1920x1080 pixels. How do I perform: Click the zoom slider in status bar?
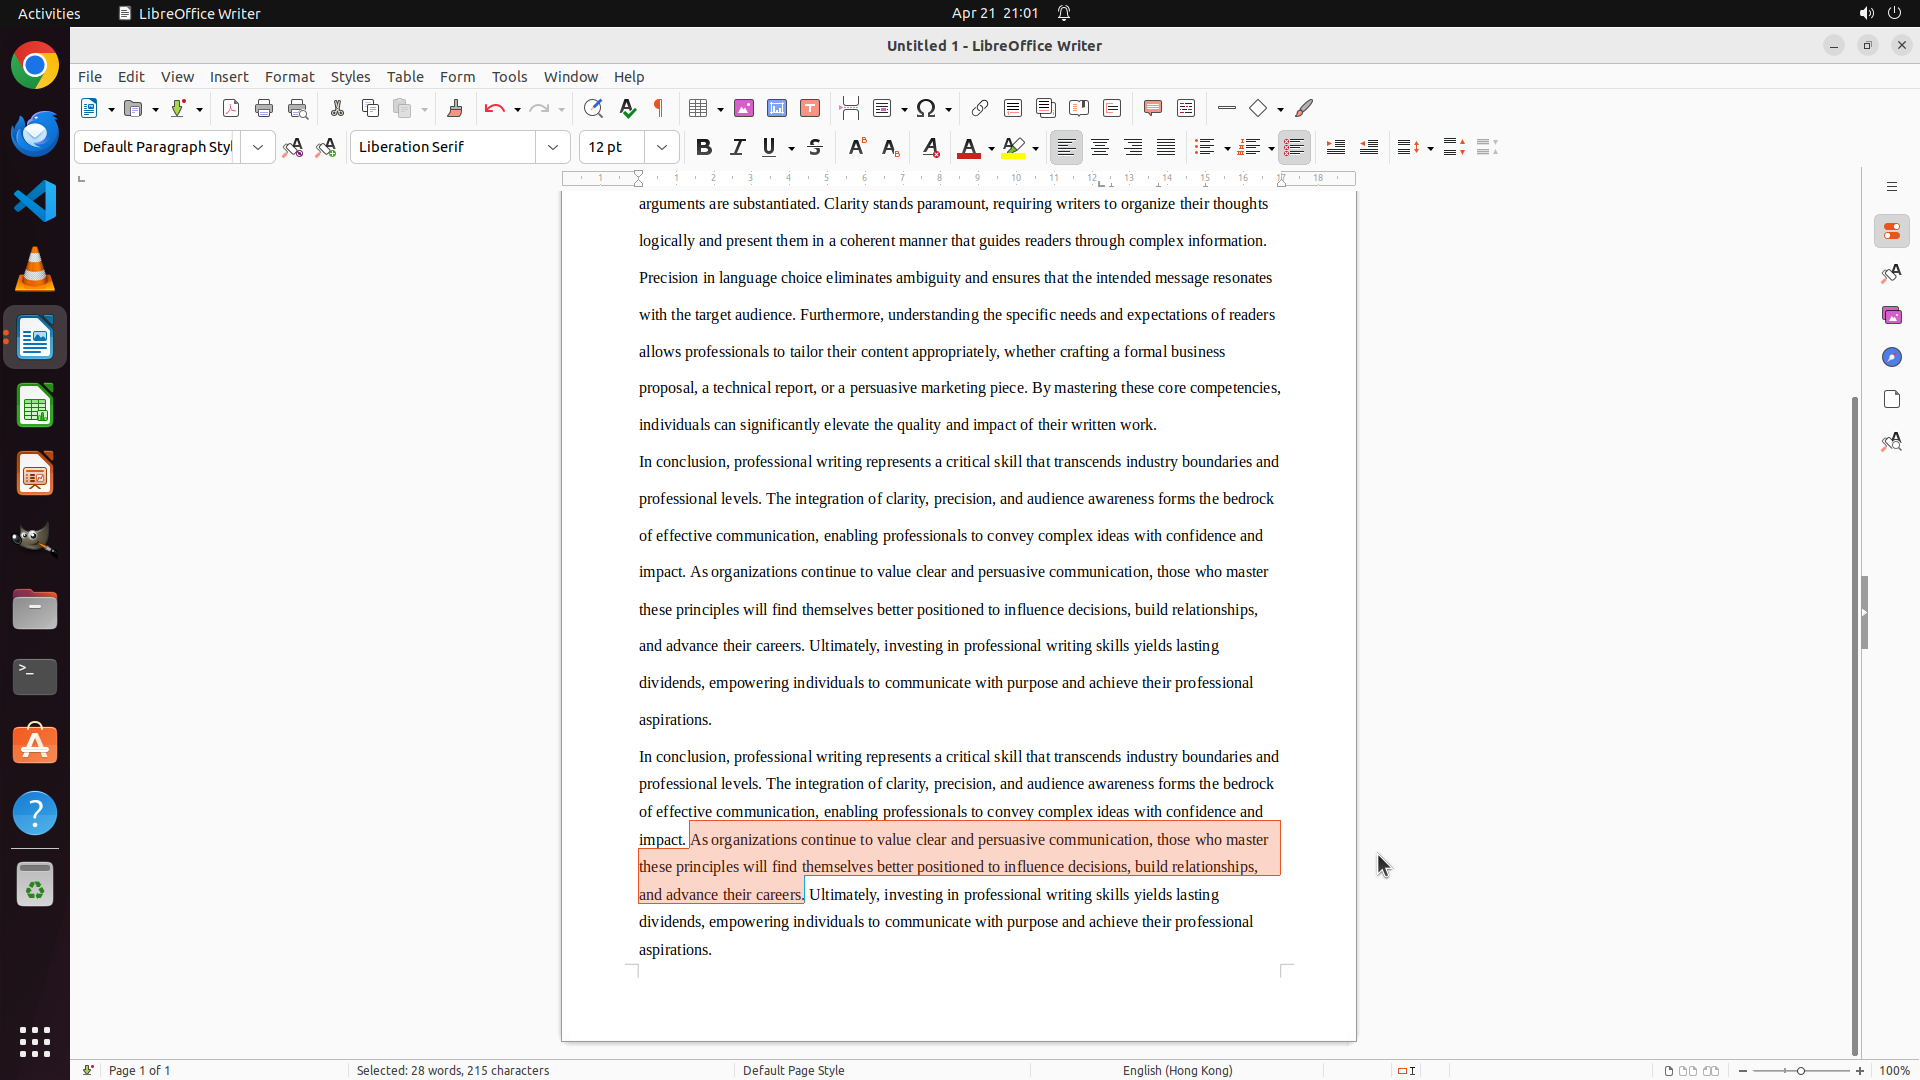click(1801, 1070)
